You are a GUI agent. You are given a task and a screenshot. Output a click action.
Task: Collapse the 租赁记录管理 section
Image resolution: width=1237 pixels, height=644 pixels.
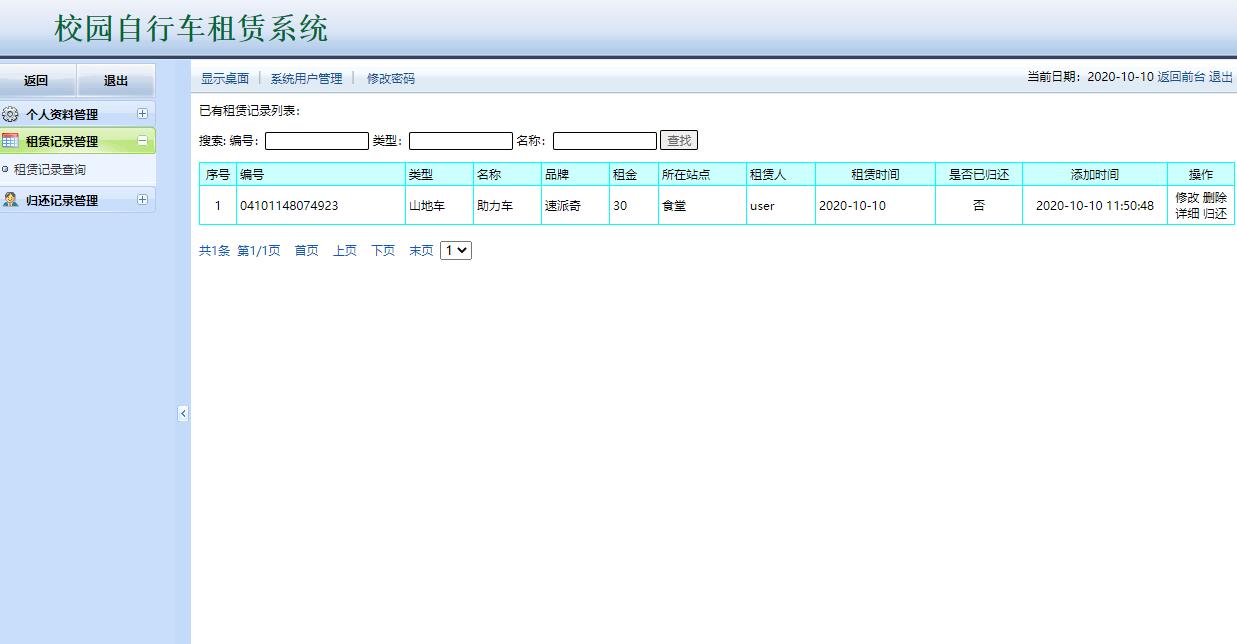click(143, 140)
